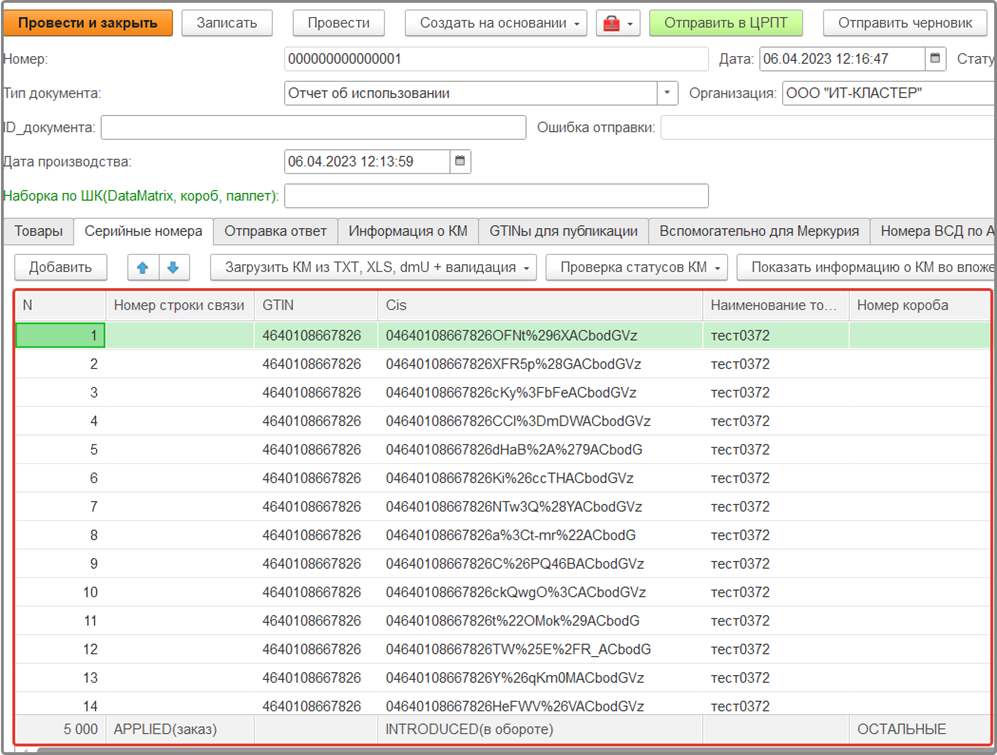Select row number 1 cell
This screenshot has height=755, width=997.
[x=60, y=335]
